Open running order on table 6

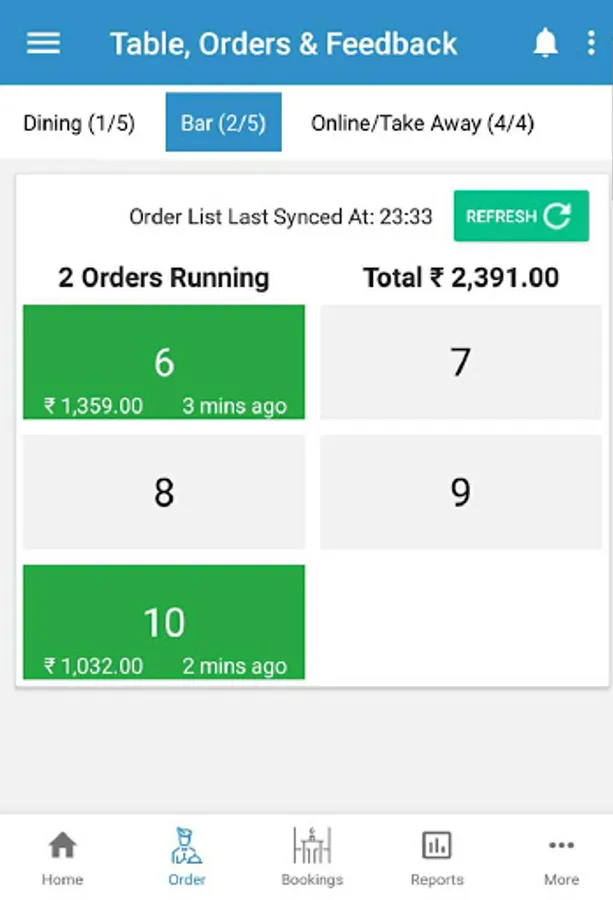(x=164, y=362)
